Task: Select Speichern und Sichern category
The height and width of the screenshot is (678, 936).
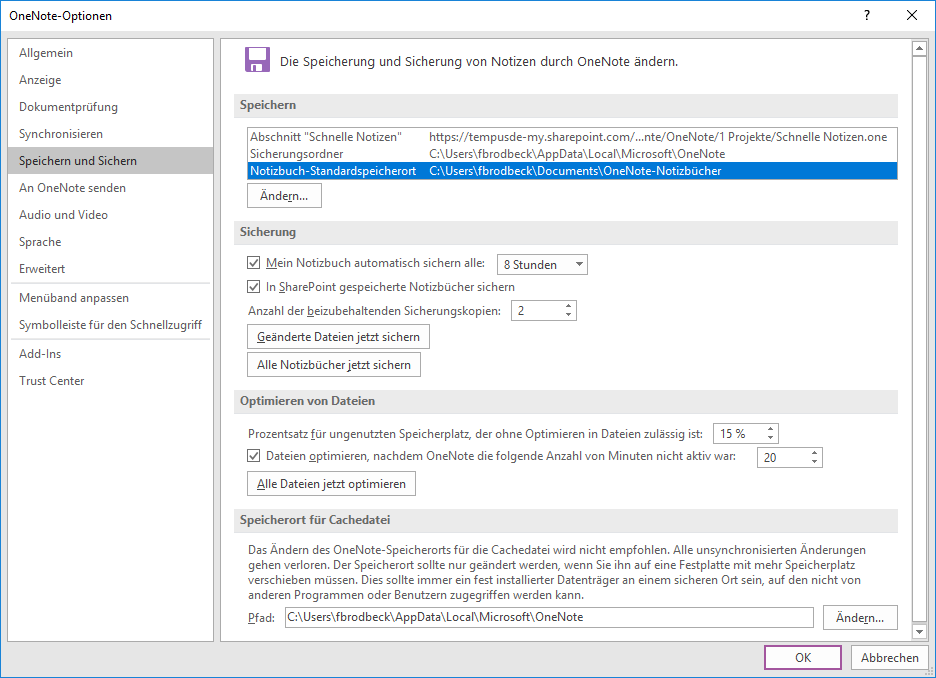Action: pos(110,161)
